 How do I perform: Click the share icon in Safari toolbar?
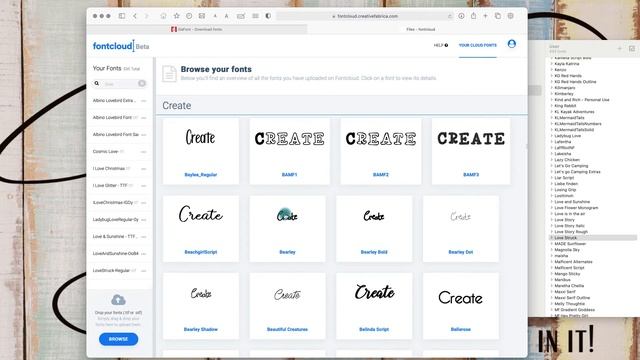click(473, 16)
